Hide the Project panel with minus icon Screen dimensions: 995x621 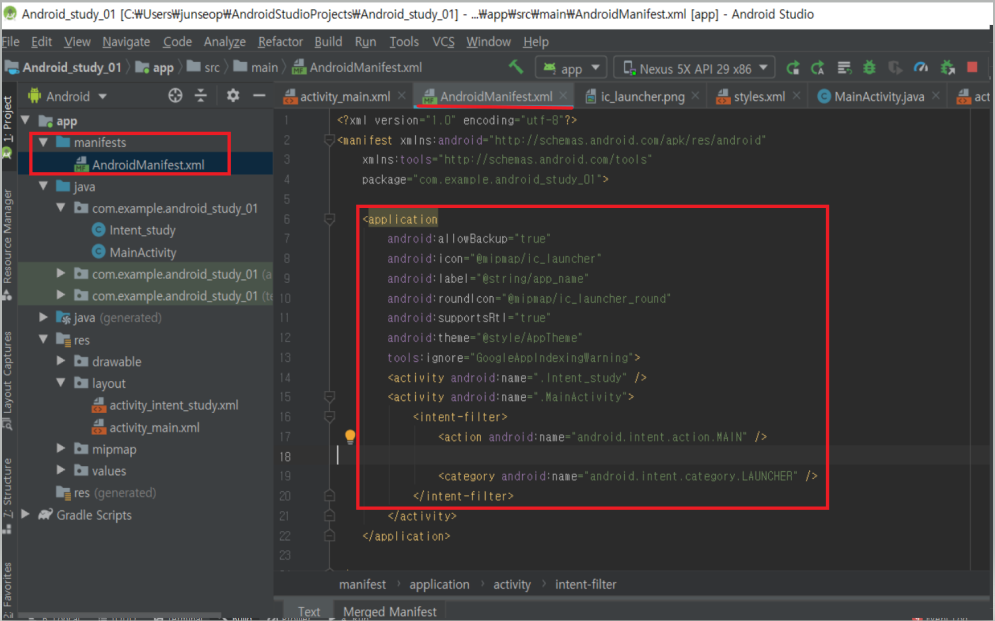pos(259,96)
